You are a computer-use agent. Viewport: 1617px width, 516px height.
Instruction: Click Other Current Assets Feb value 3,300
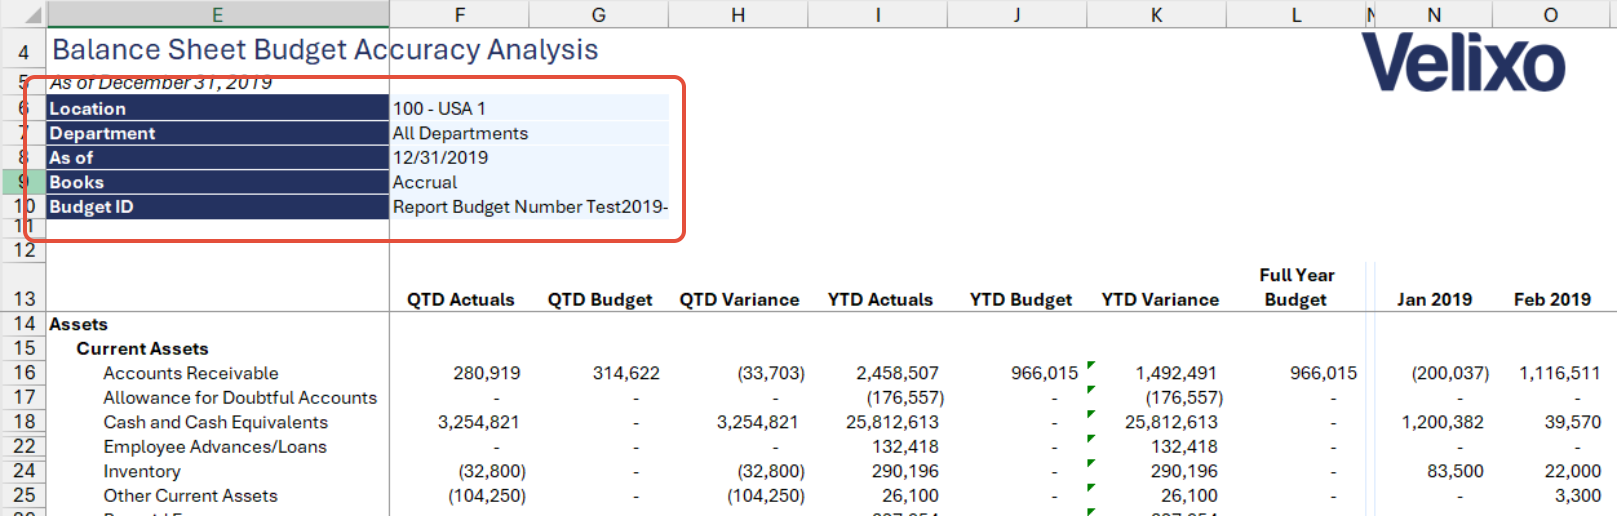[x=1578, y=495]
